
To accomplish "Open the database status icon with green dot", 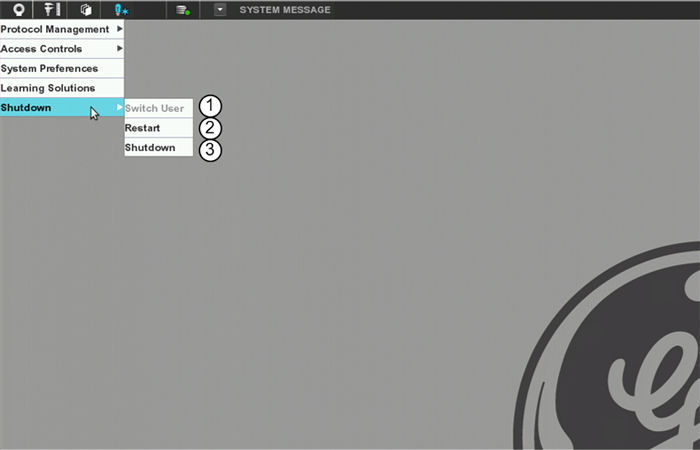I will (x=182, y=10).
